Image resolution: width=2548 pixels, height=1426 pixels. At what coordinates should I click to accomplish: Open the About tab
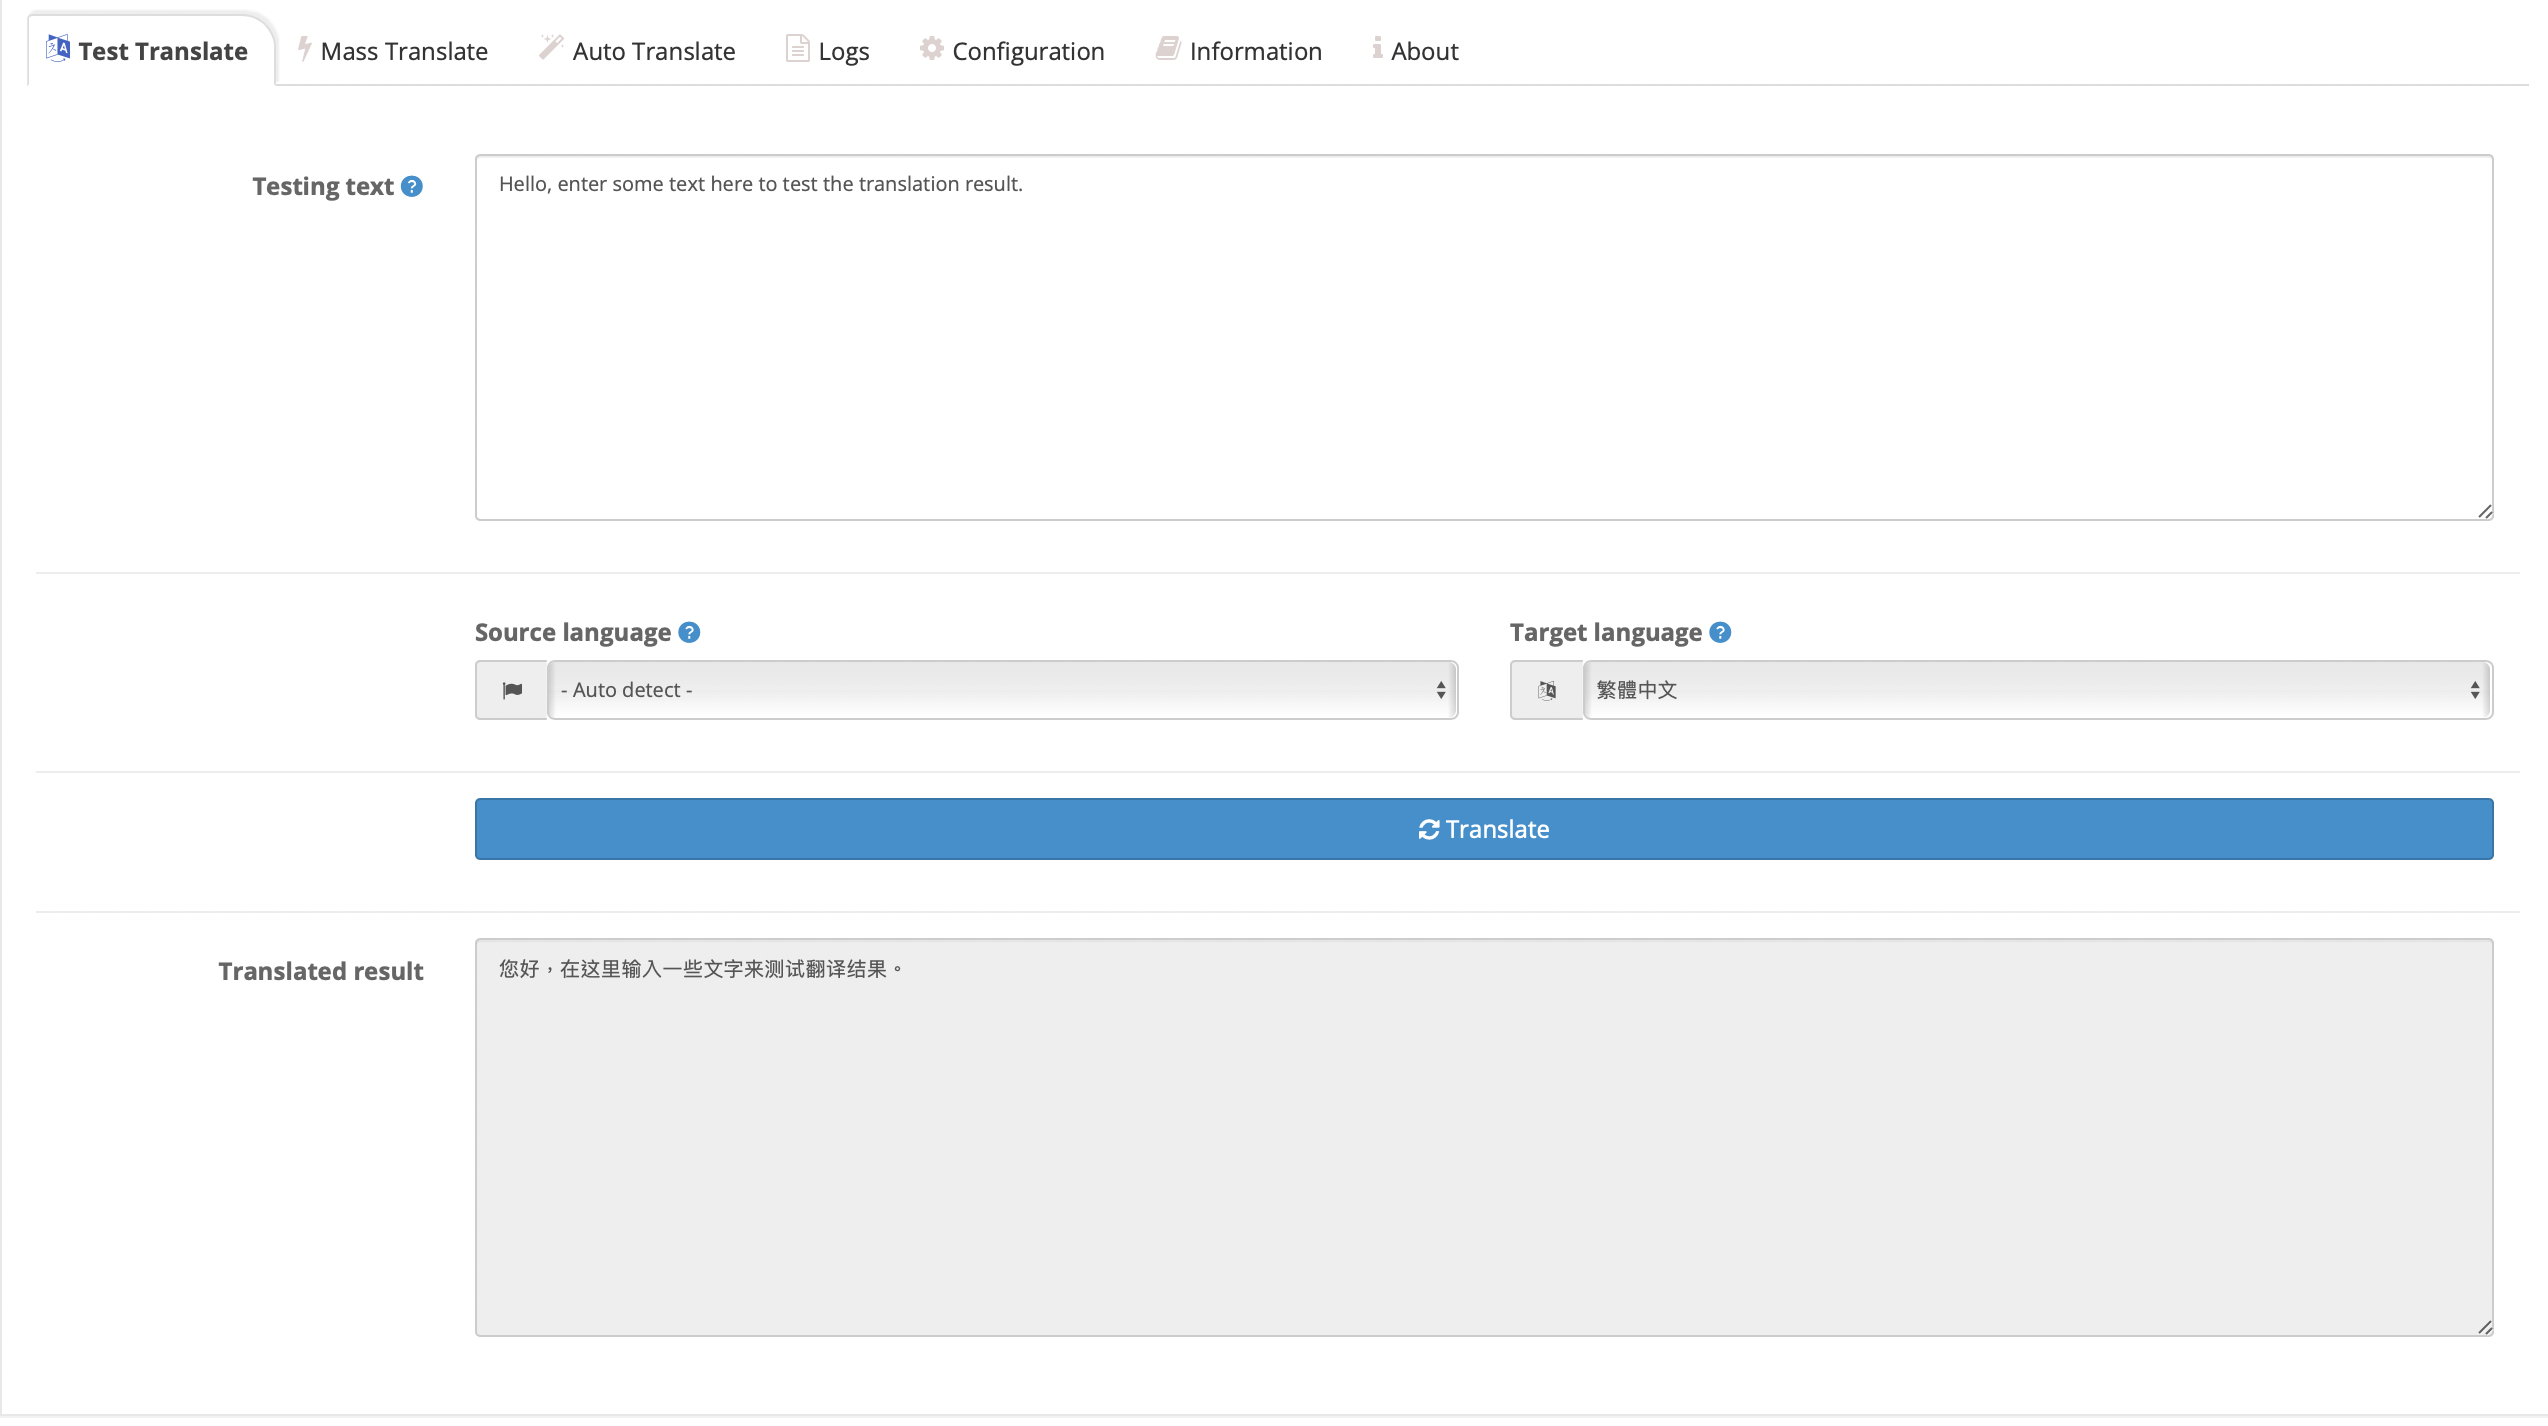(x=1424, y=51)
